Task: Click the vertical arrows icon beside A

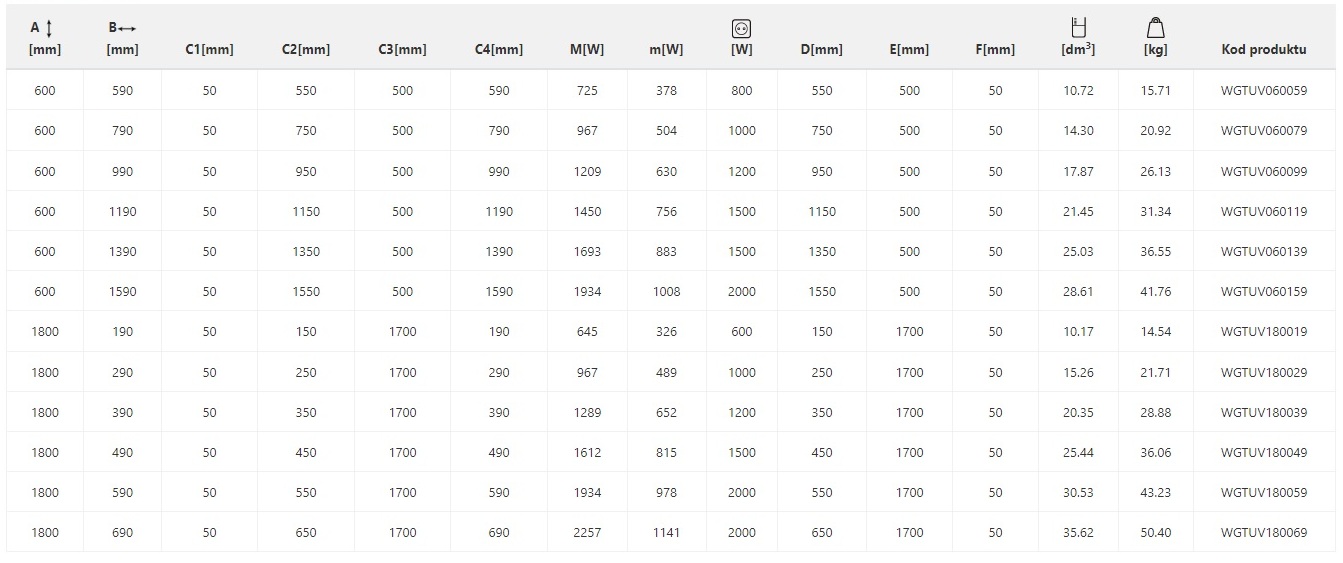Action: pos(49,28)
